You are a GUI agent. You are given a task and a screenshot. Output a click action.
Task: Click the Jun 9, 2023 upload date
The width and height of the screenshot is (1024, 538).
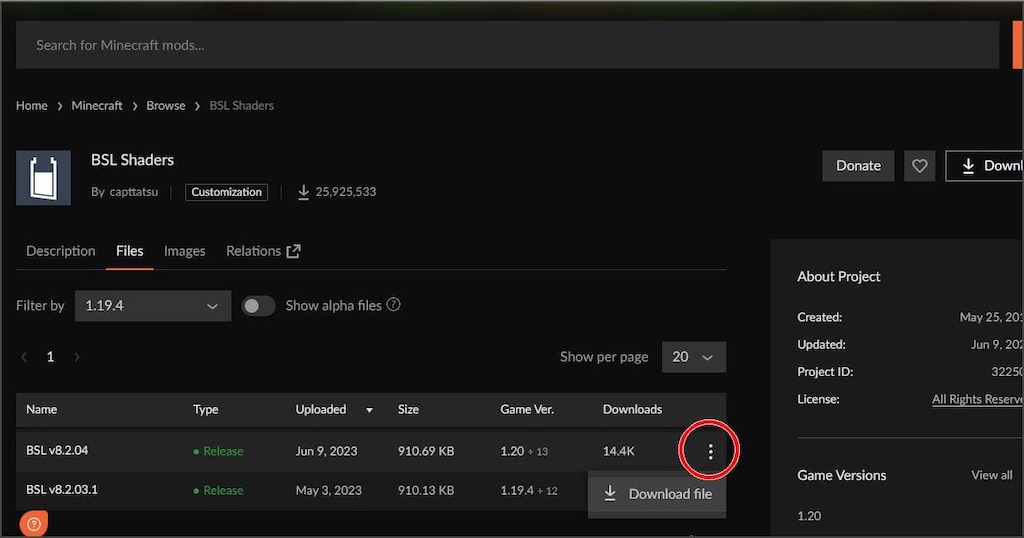click(x=327, y=451)
